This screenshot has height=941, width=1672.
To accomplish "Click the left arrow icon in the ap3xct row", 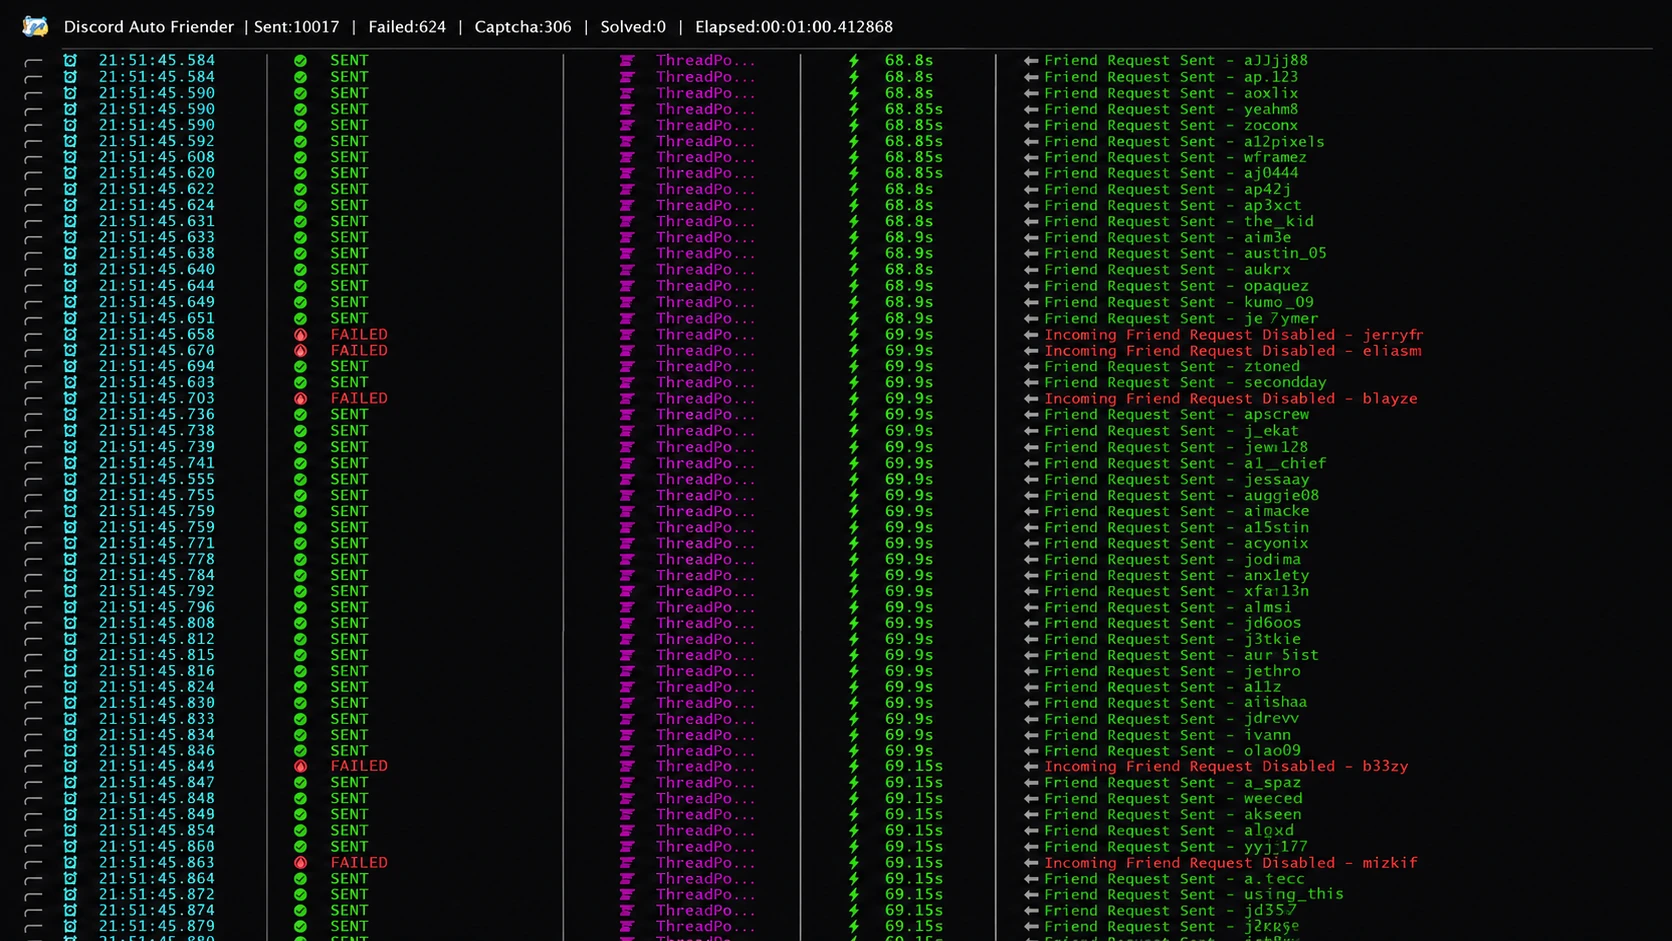I will [1031, 205].
